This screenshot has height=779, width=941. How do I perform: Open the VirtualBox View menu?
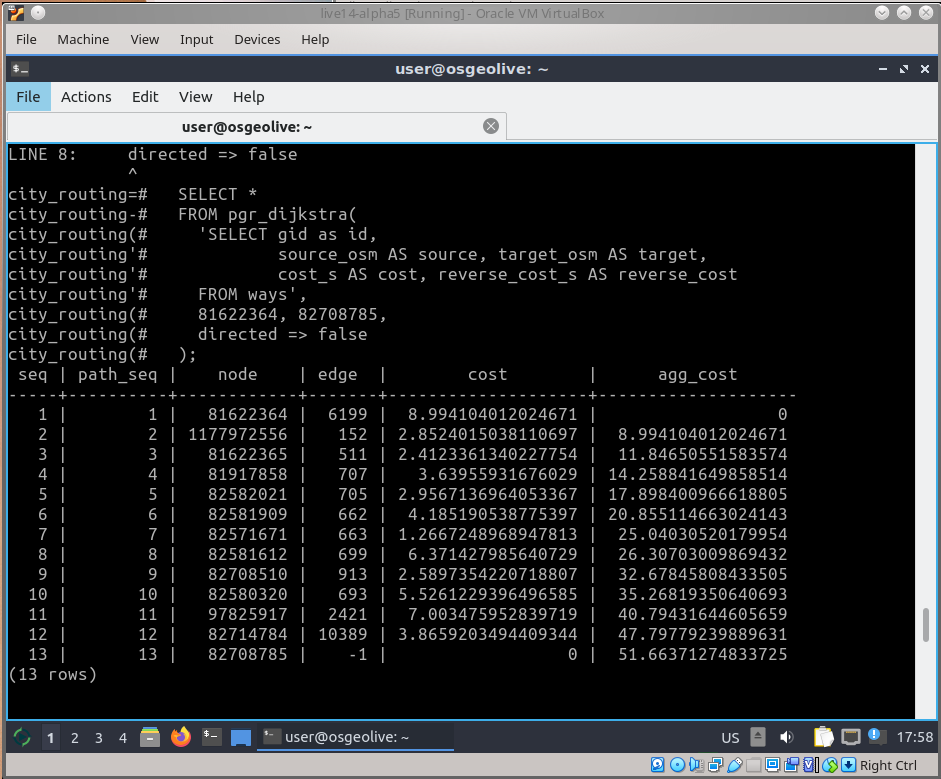(x=145, y=40)
